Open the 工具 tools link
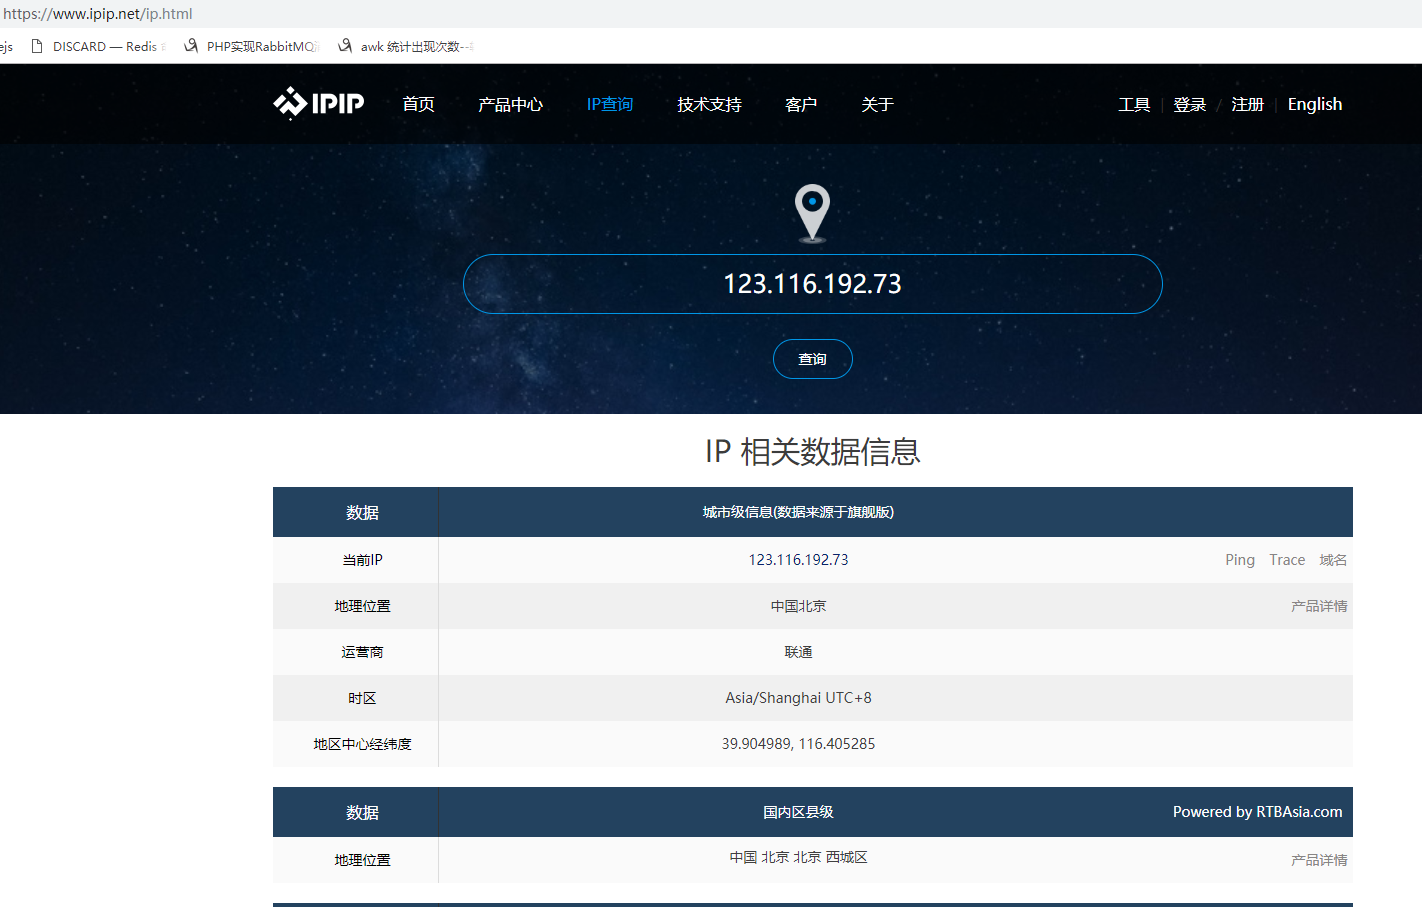Image resolution: width=1422 pixels, height=907 pixels. pyautogui.click(x=1134, y=105)
